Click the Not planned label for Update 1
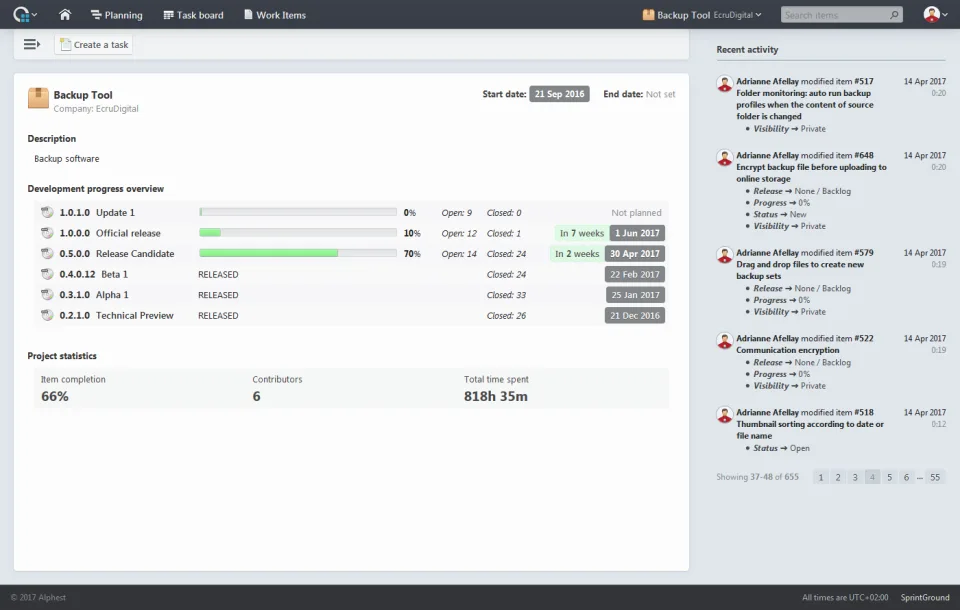The image size is (960, 610). click(x=636, y=213)
